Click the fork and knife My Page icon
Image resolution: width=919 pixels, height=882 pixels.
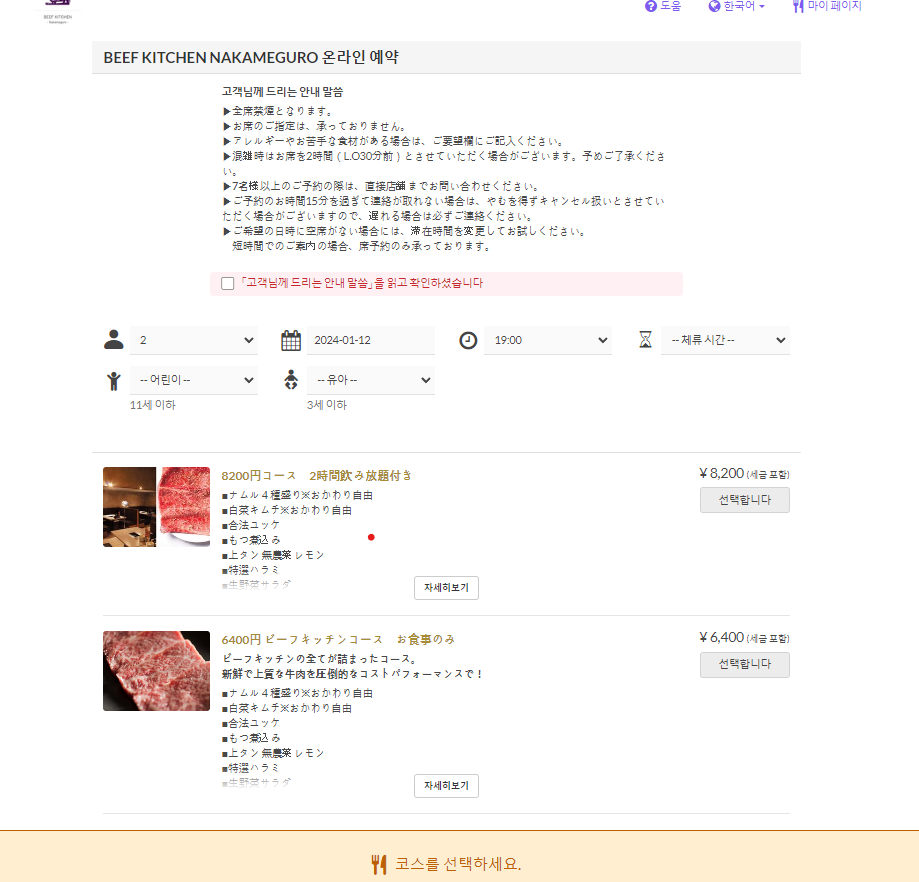coord(798,6)
